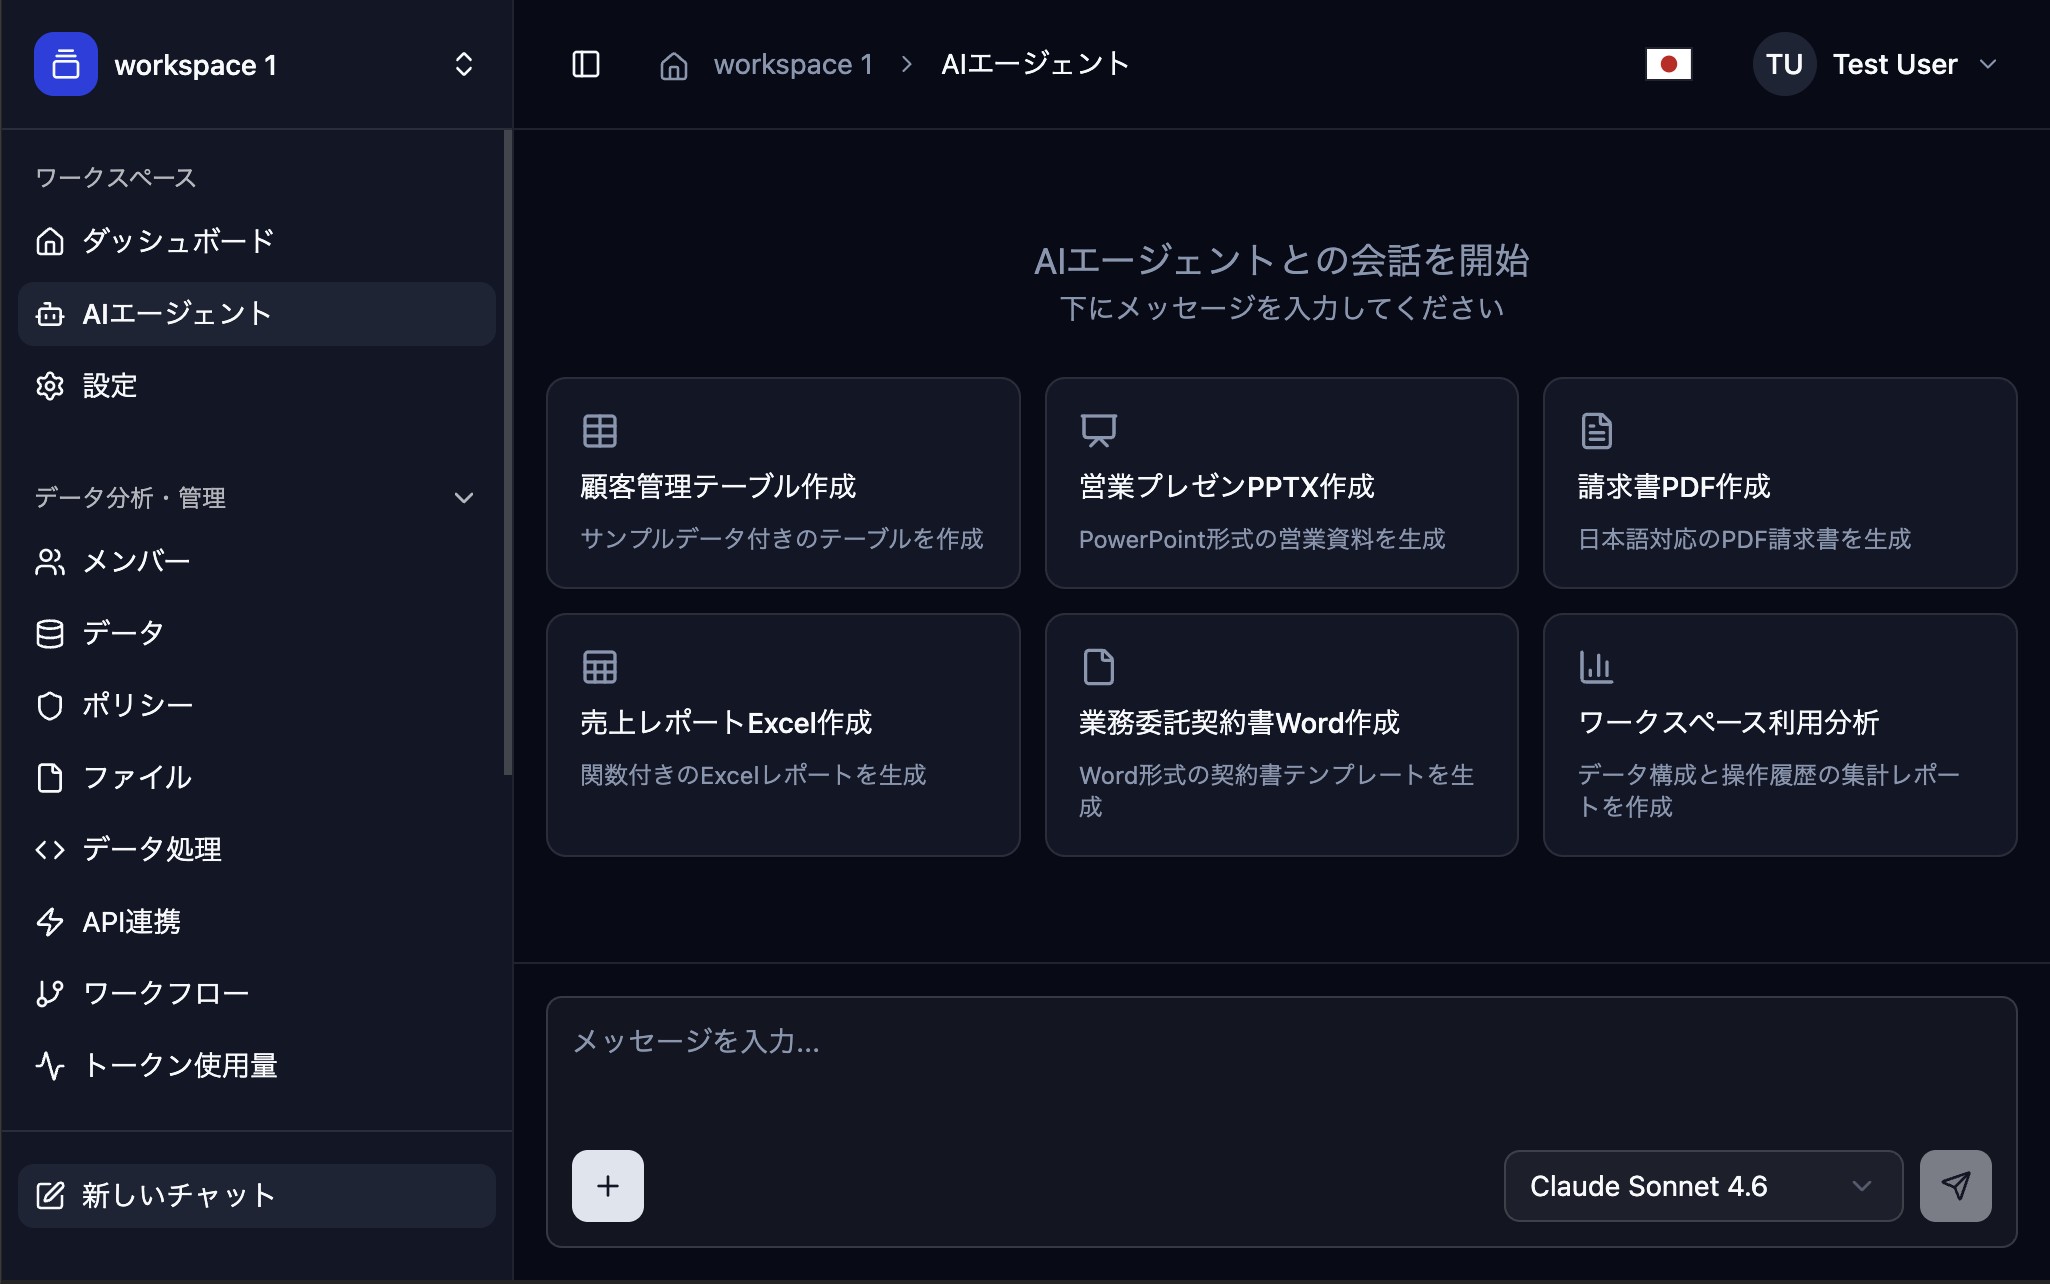
Task: Open ワークフロー with branch icon
Action: coord(165,994)
